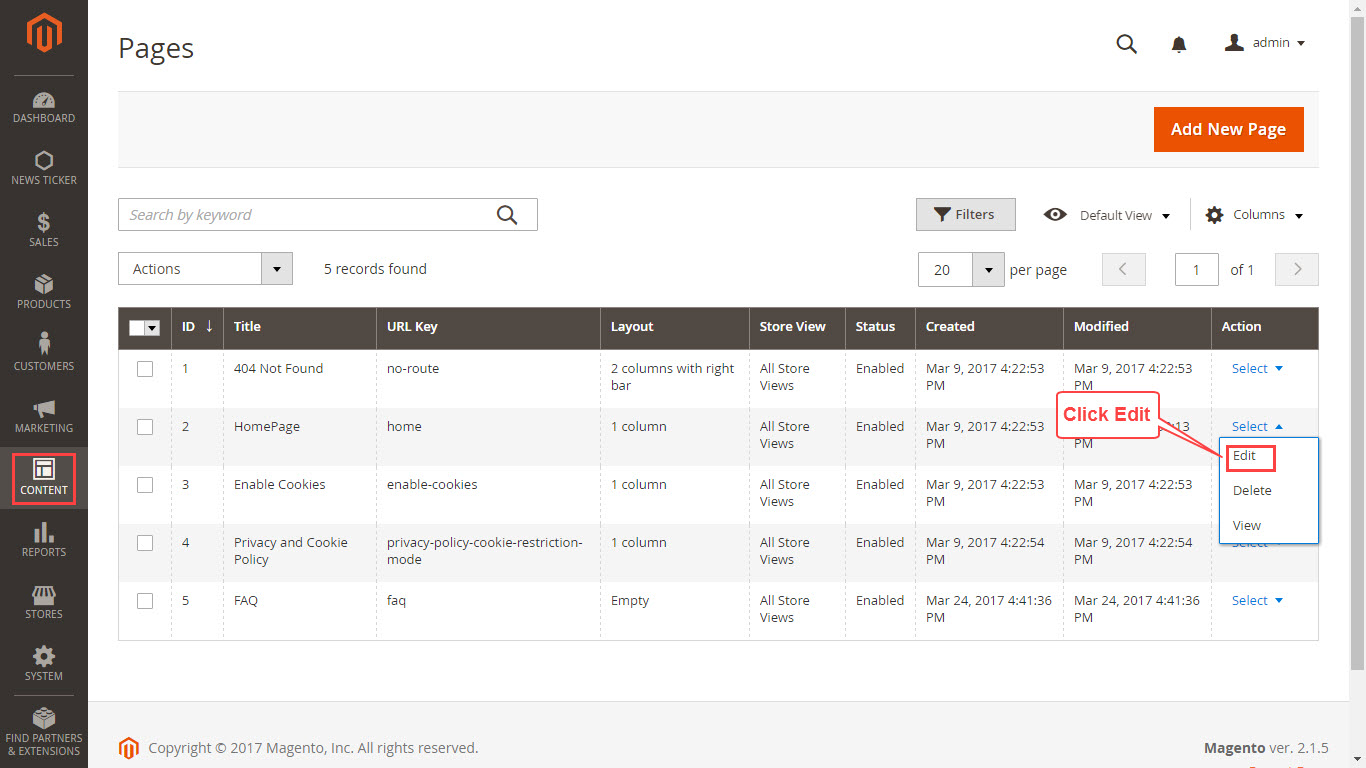The image size is (1366, 768).
Task: Click the Magento logo in the sidebar
Action: (x=44, y=34)
